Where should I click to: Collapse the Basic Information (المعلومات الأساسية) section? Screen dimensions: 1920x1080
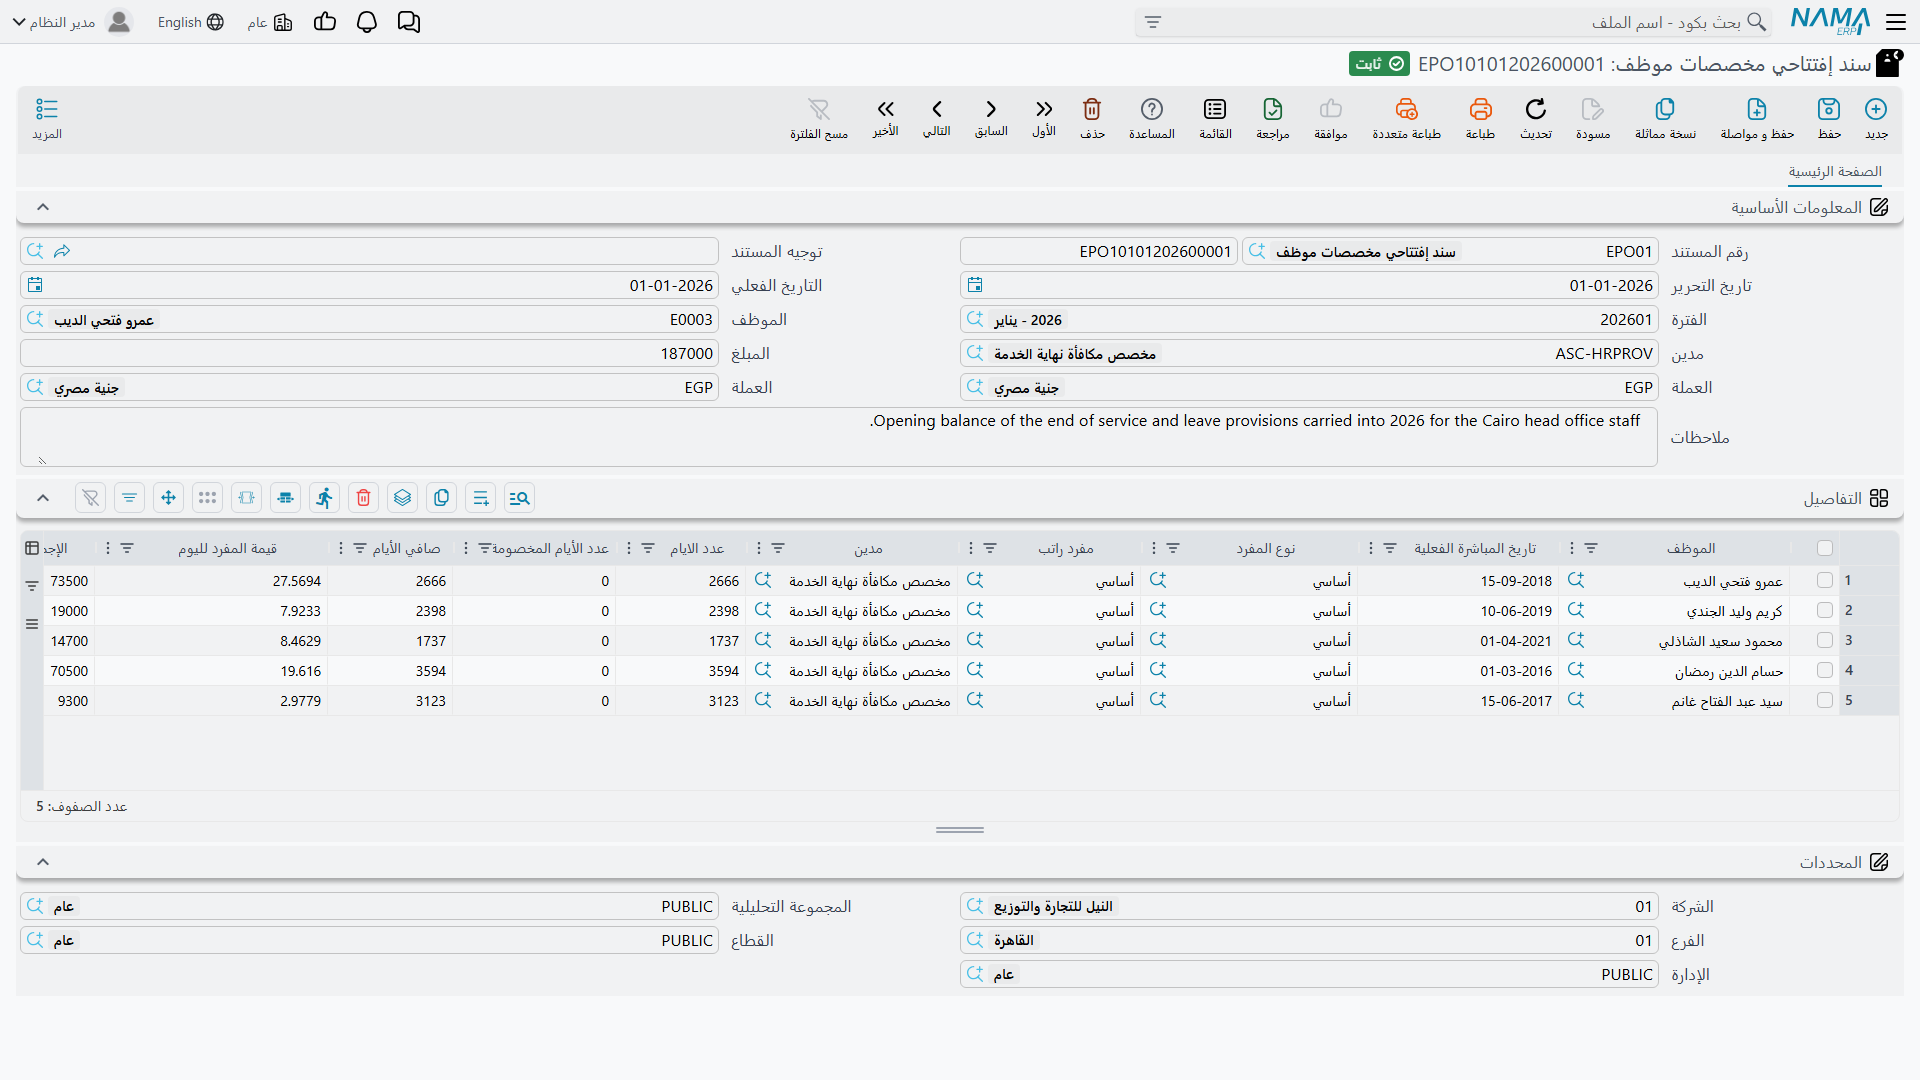coord(43,207)
